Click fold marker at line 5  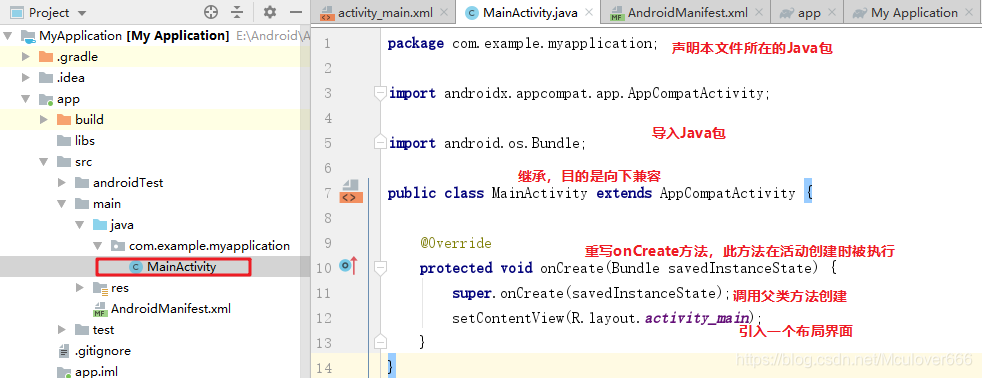coord(380,143)
